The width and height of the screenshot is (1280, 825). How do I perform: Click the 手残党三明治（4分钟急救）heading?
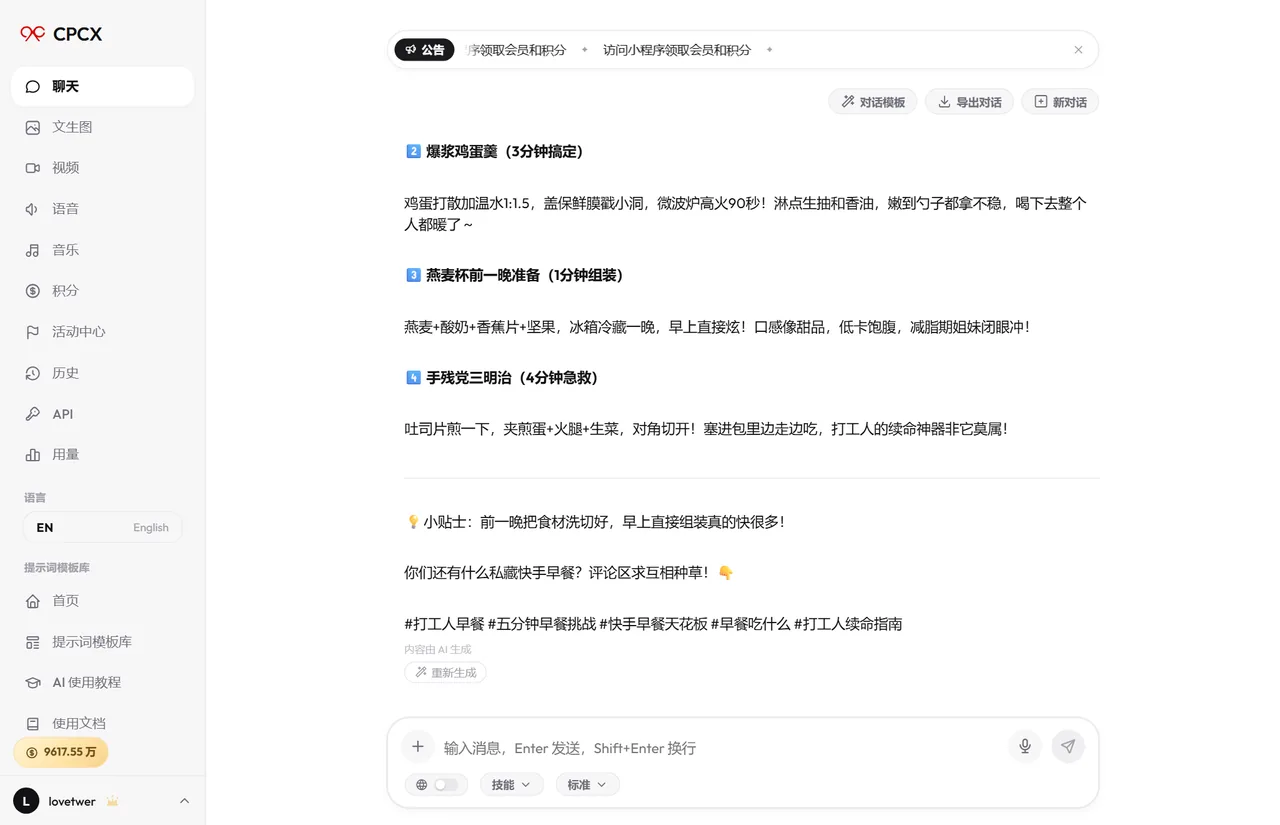[x=512, y=378]
